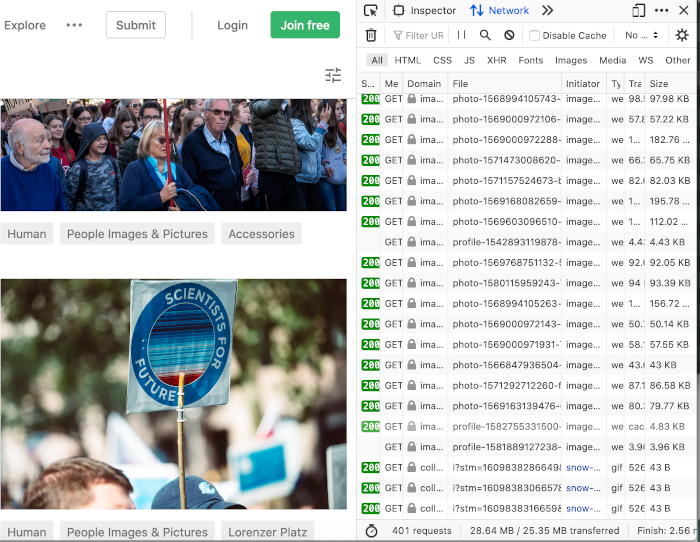700x542 pixels.
Task: Open the network search magnifier
Action: click(485, 35)
